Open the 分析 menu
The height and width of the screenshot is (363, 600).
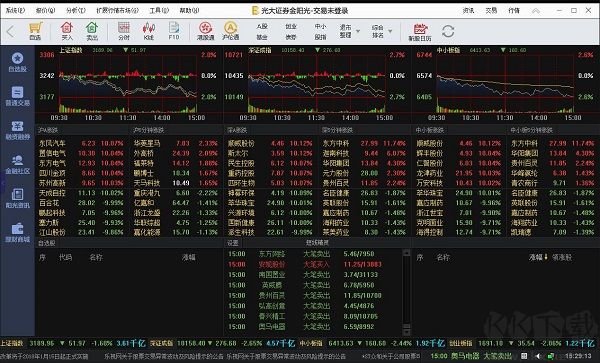[x=76, y=10]
